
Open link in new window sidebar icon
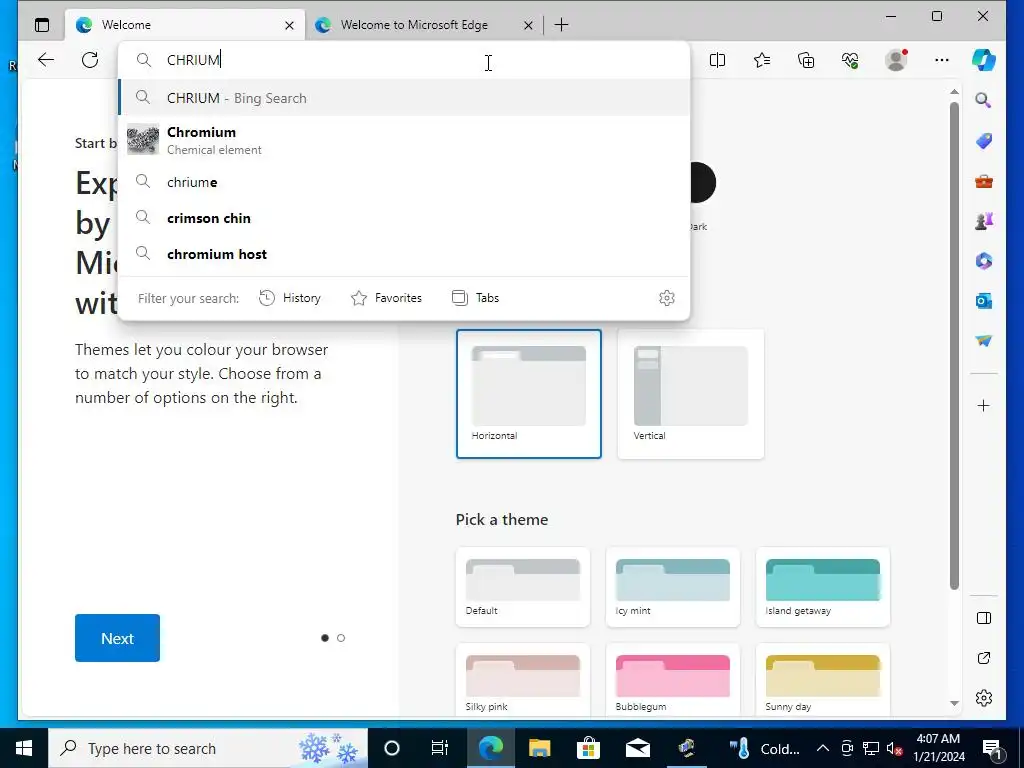coord(984,658)
